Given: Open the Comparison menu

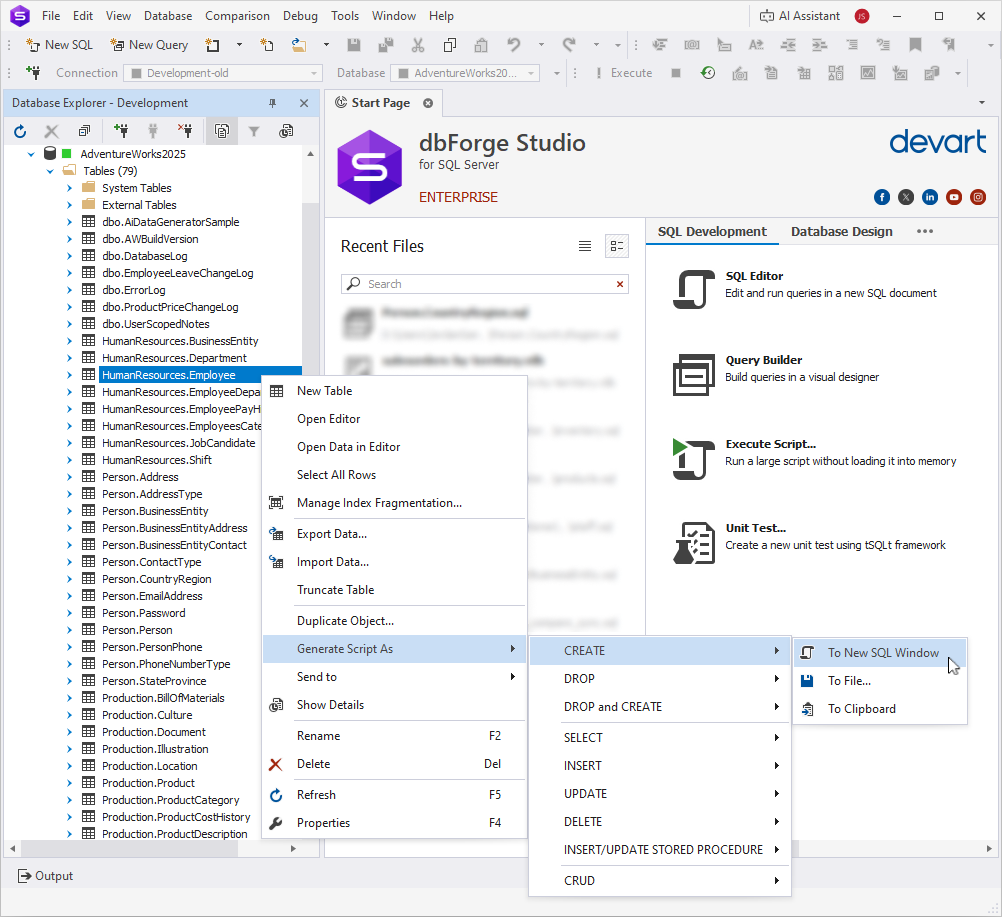Looking at the screenshot, I should pos(237,16).
